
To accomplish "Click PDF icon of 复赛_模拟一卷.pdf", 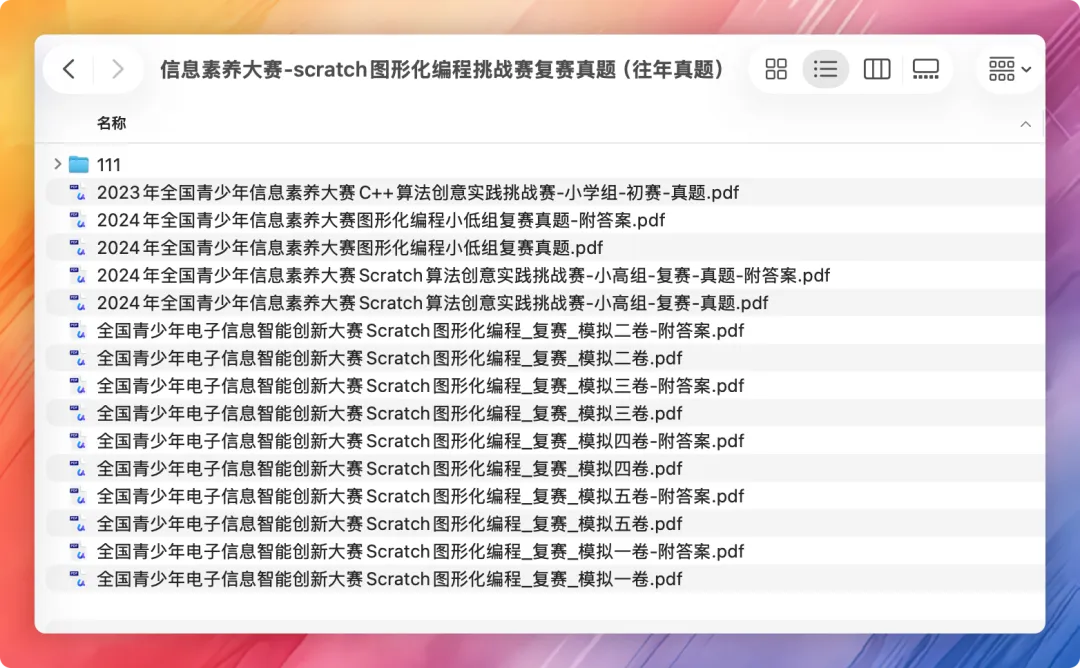I will click(78, 578).
